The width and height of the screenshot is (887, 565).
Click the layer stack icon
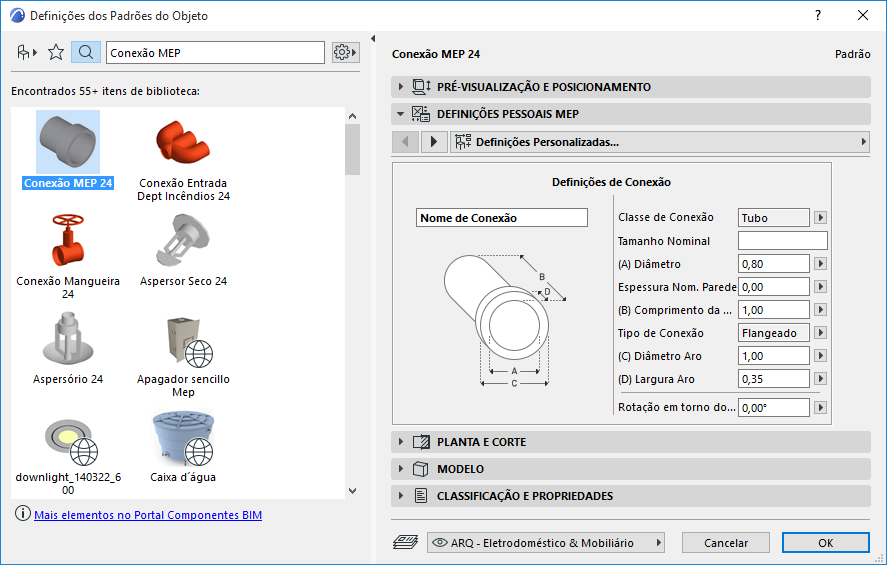[405, 542]
